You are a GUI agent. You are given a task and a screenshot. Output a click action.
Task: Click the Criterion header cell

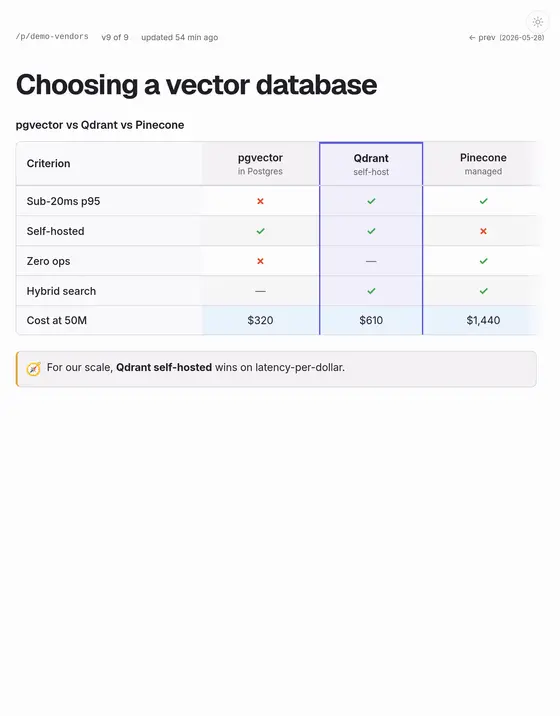pyautogui.click(x=109, y=163)
